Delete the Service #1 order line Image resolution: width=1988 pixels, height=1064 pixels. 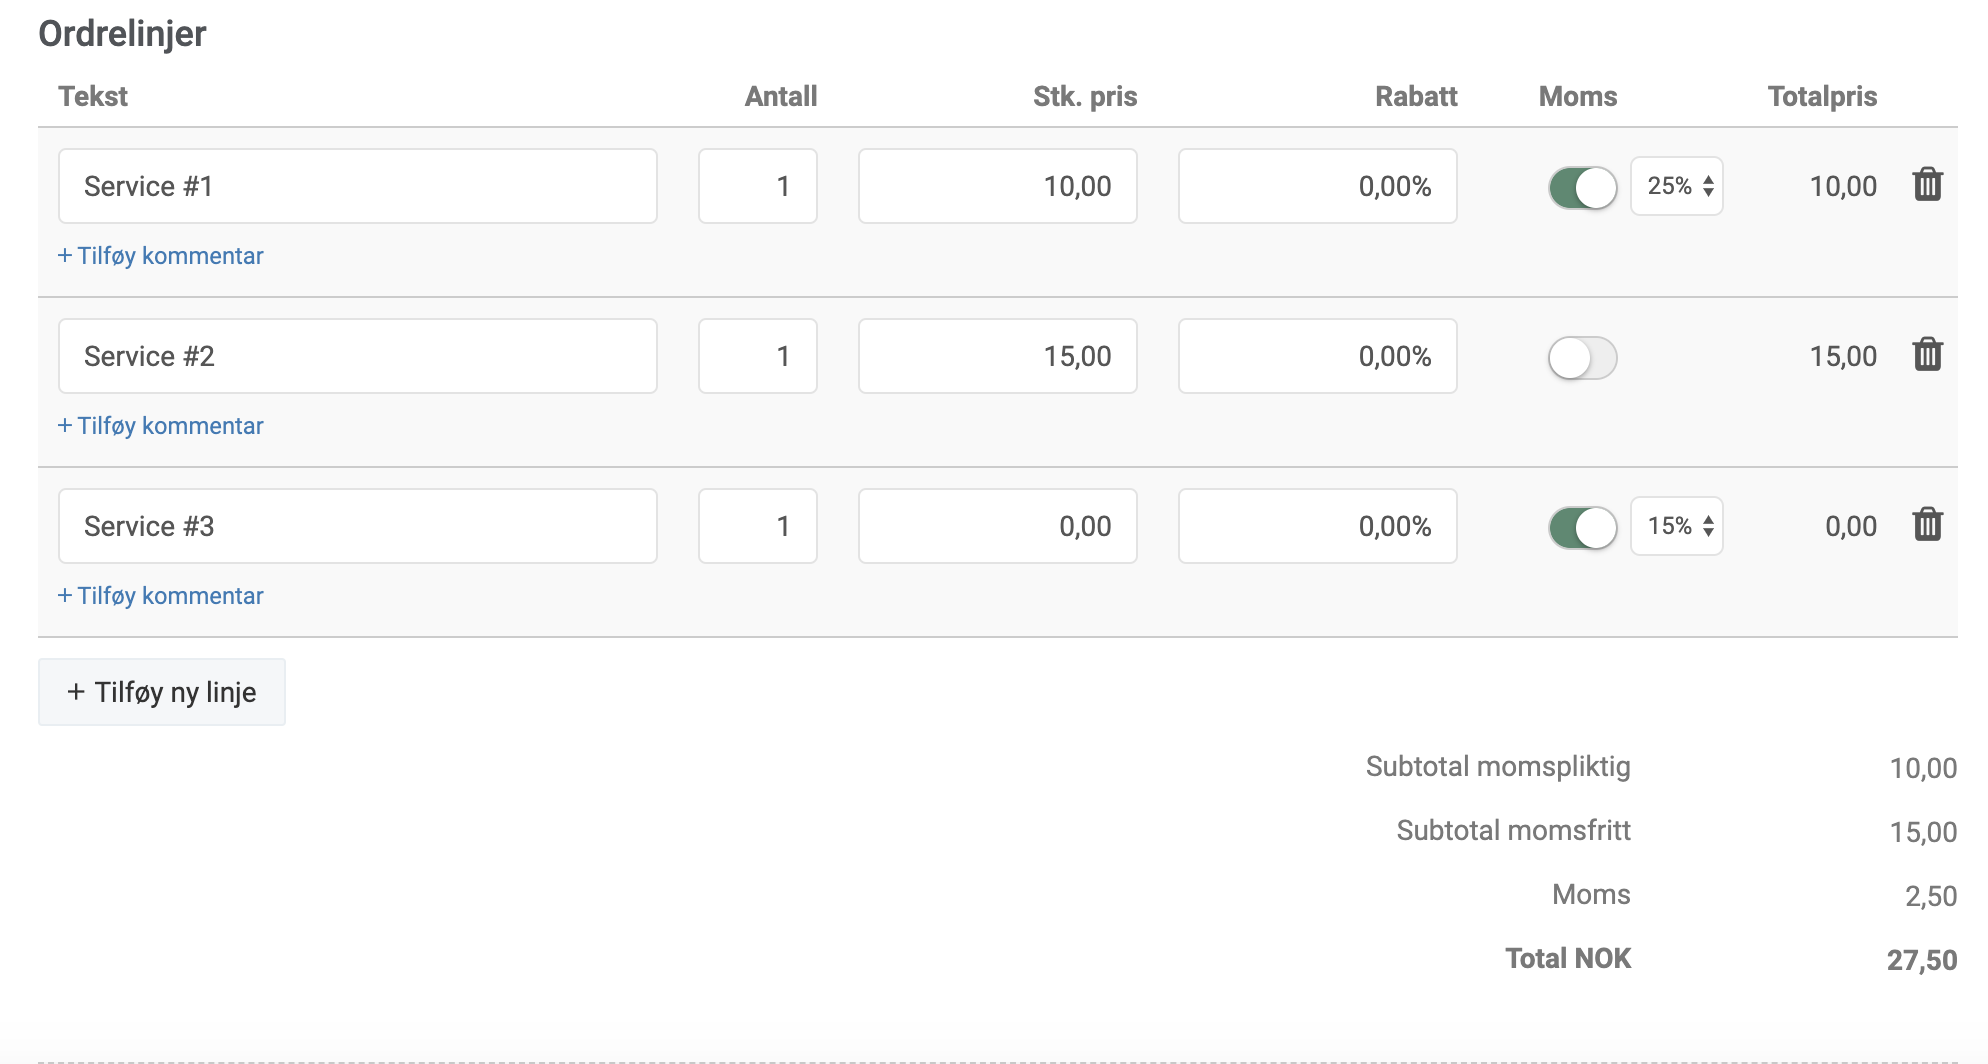[x=1927, y=185]
